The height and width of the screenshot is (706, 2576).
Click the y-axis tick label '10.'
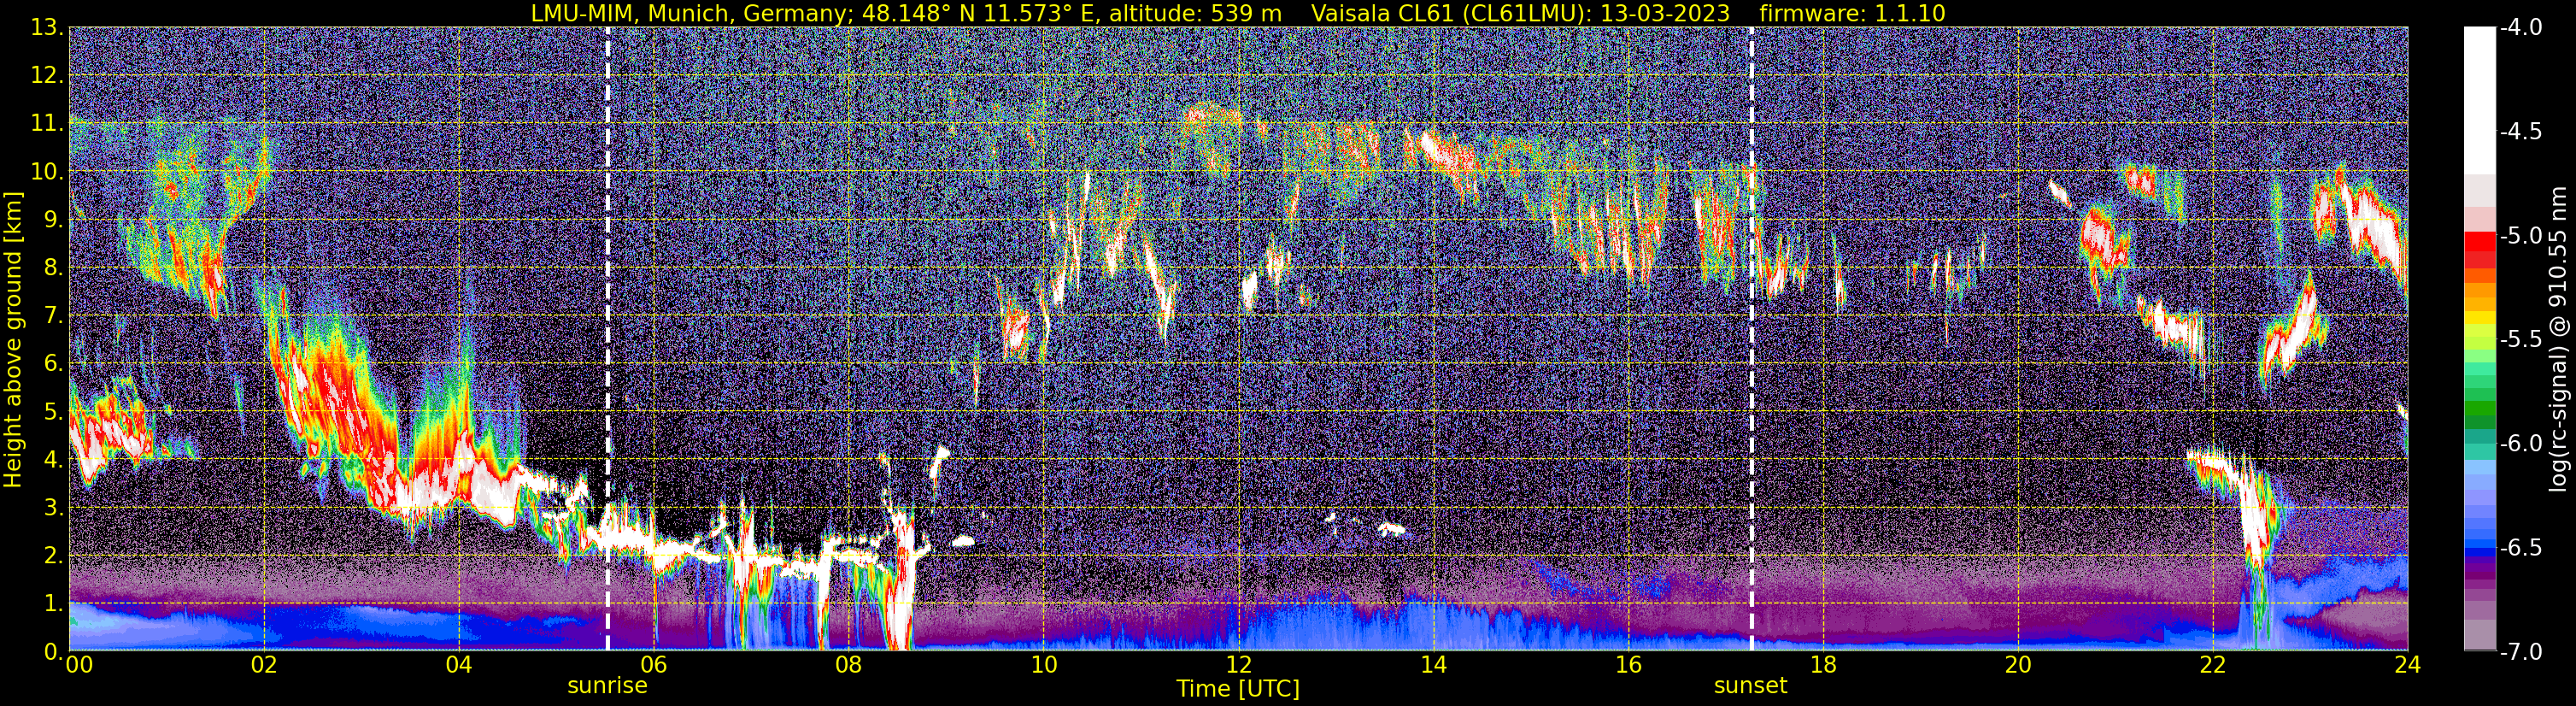[x=47, y=172]
